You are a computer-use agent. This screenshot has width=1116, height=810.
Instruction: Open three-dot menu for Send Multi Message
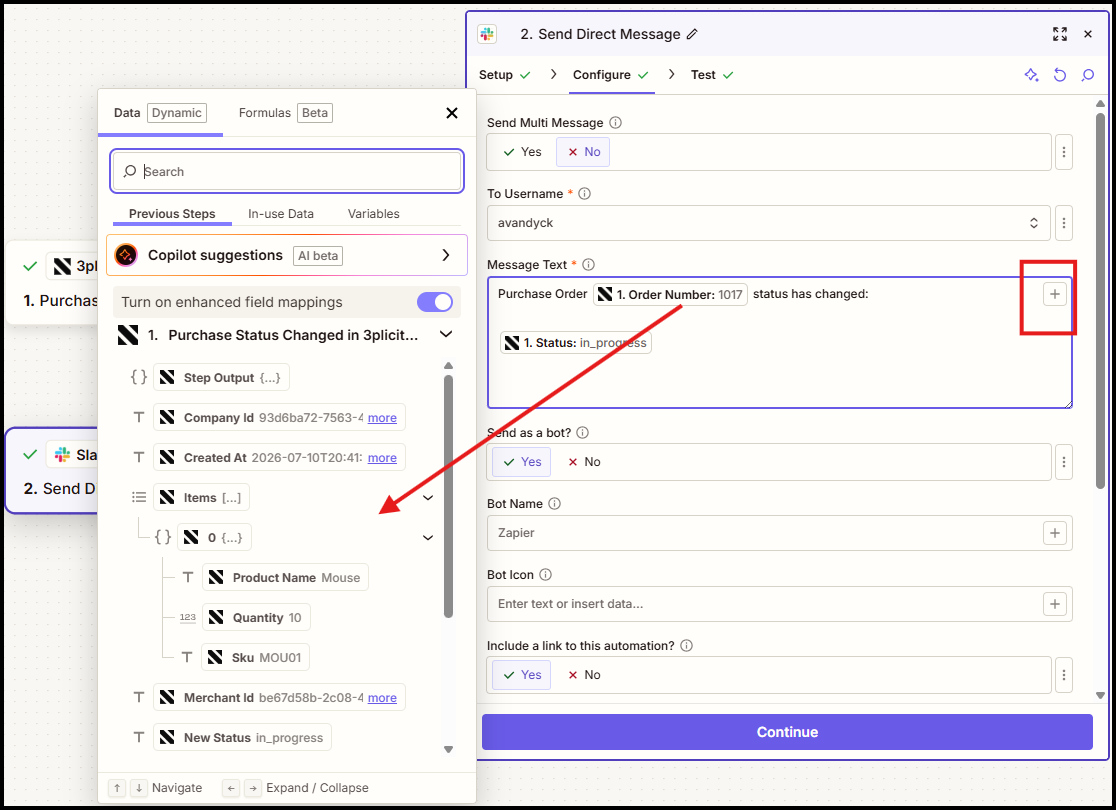pyautogui.click(x=1064, y=152)
